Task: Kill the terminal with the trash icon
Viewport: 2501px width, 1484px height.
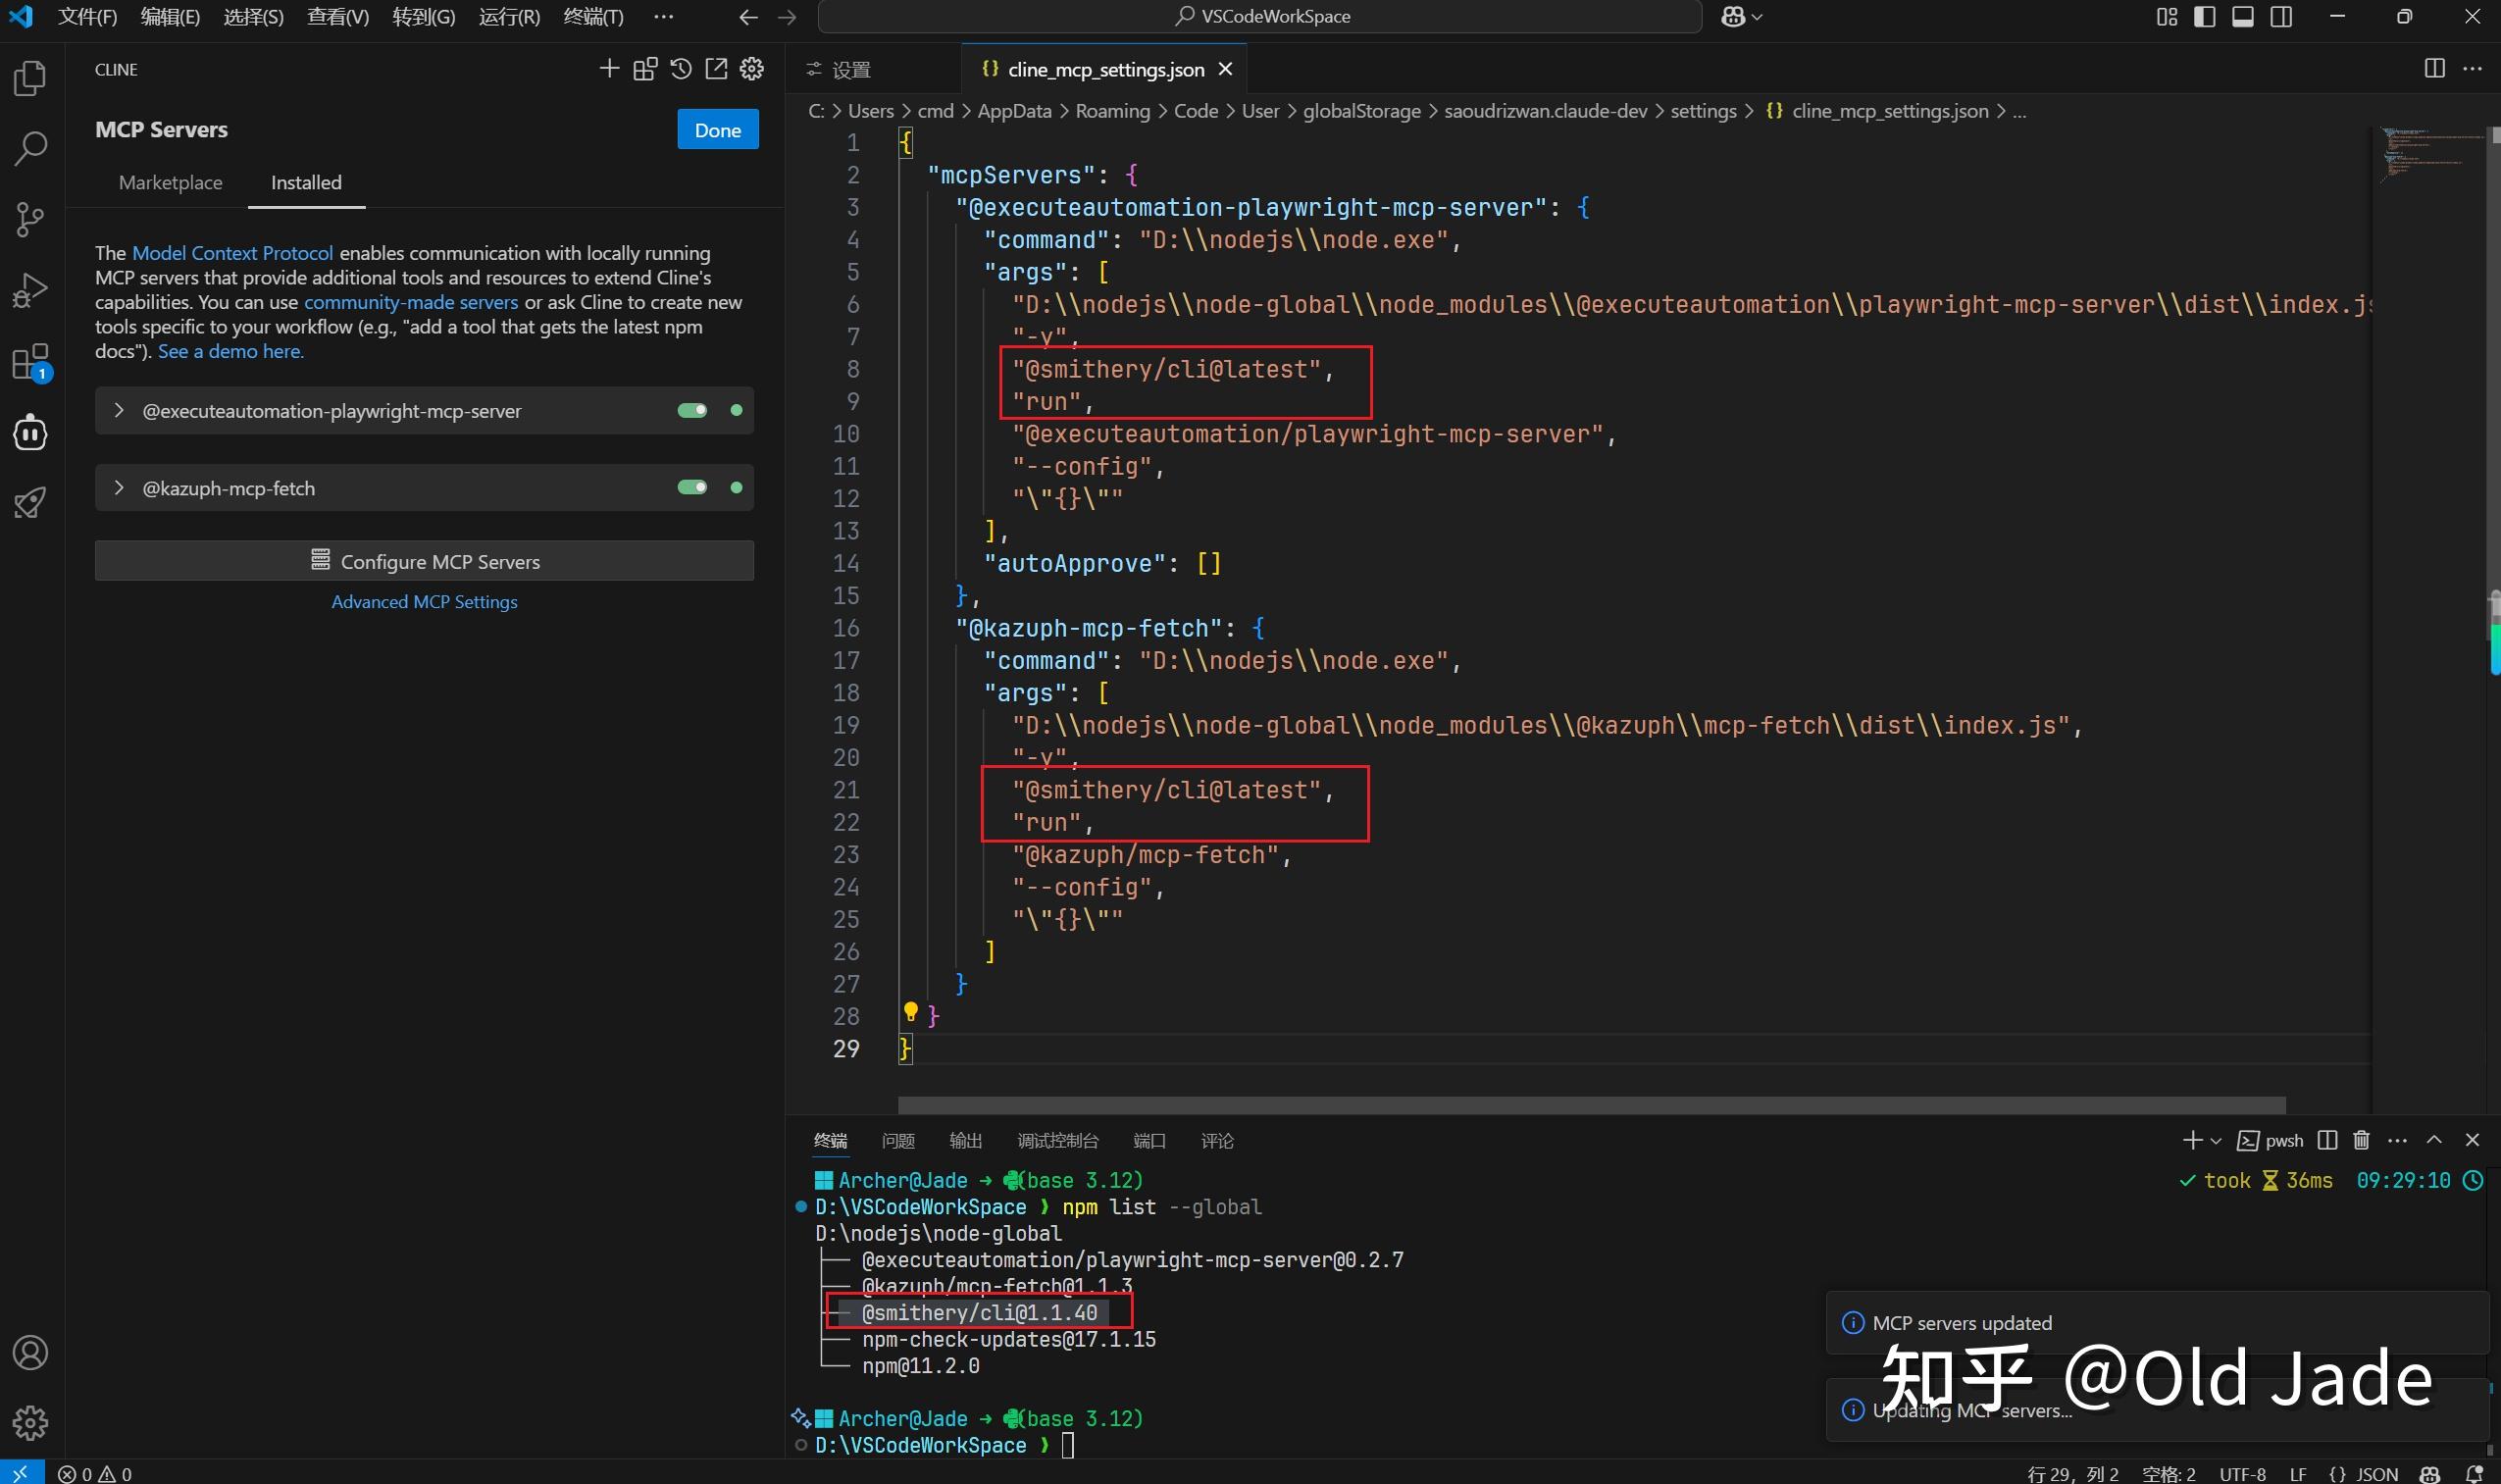Action: 2359,1139
